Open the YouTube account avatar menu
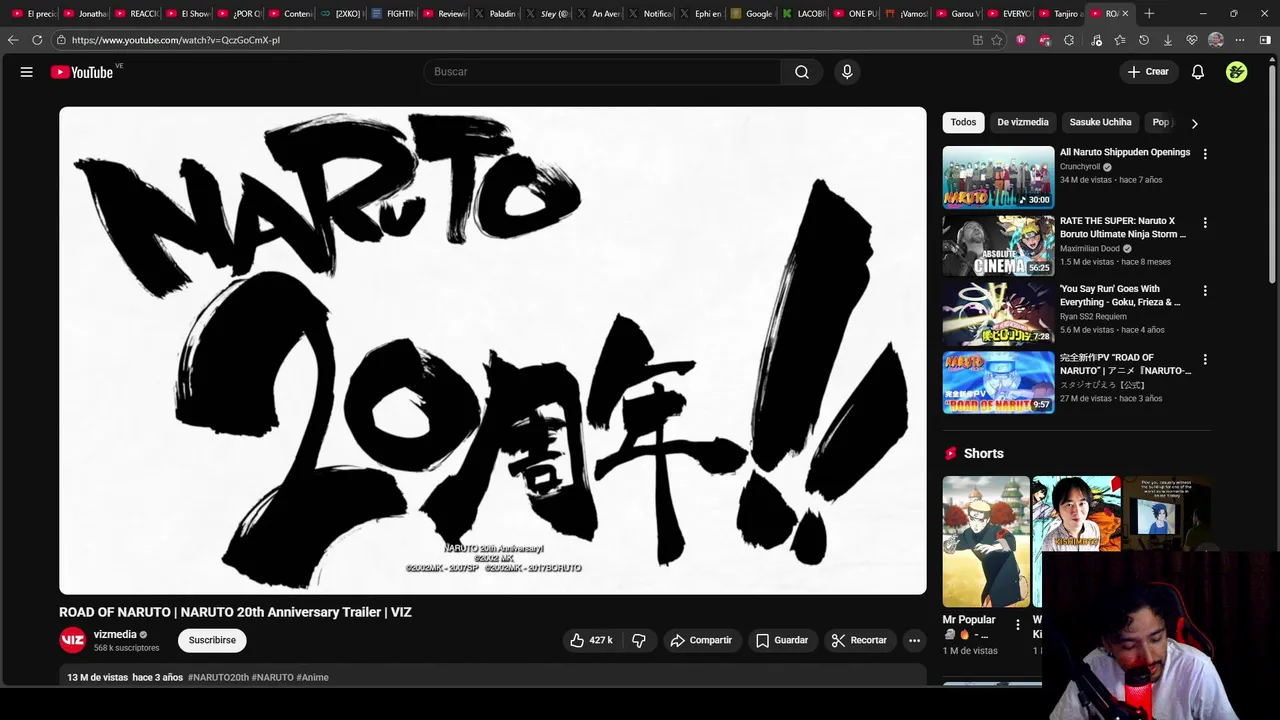 tap(1237, 72)
